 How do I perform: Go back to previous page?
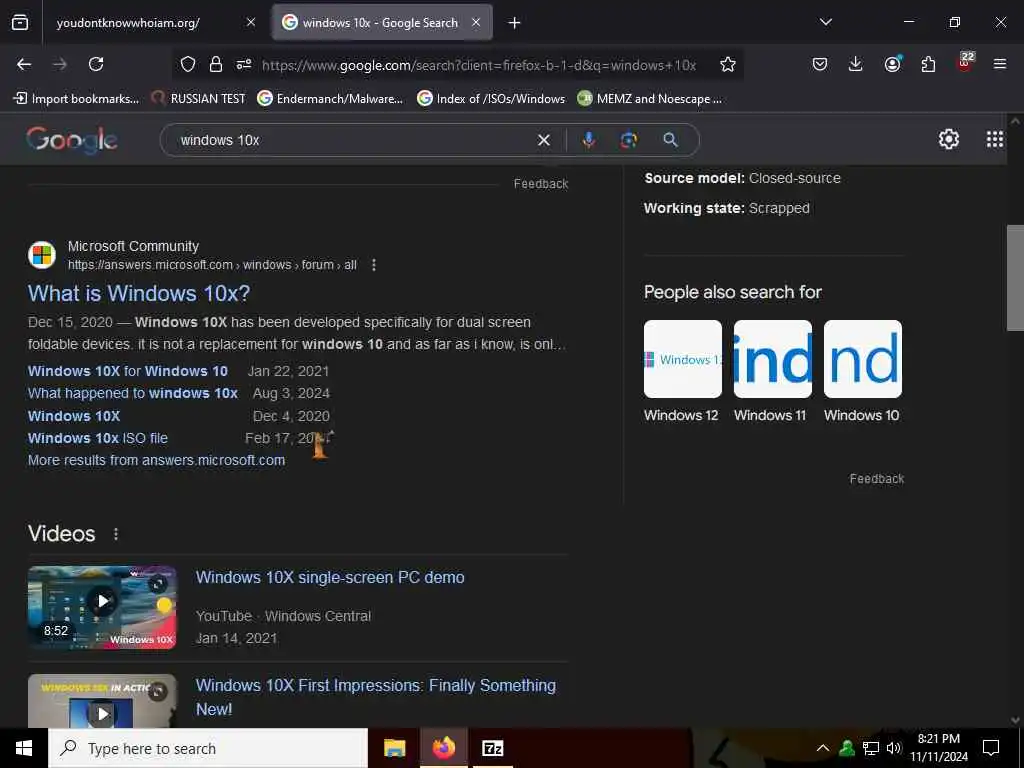pos(24,64)
